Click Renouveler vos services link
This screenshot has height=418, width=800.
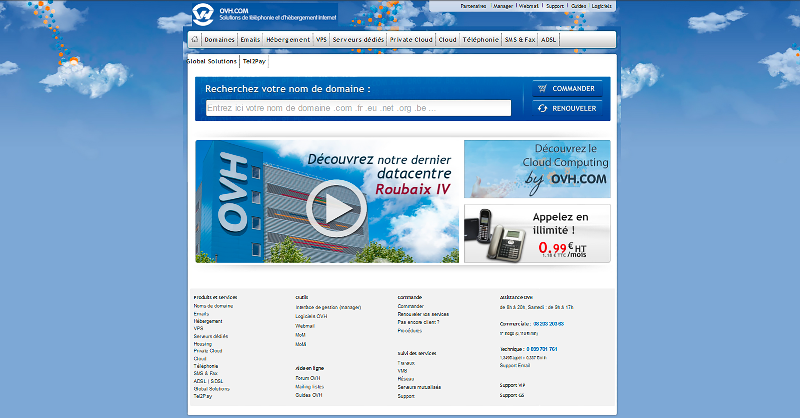(423, 314)
